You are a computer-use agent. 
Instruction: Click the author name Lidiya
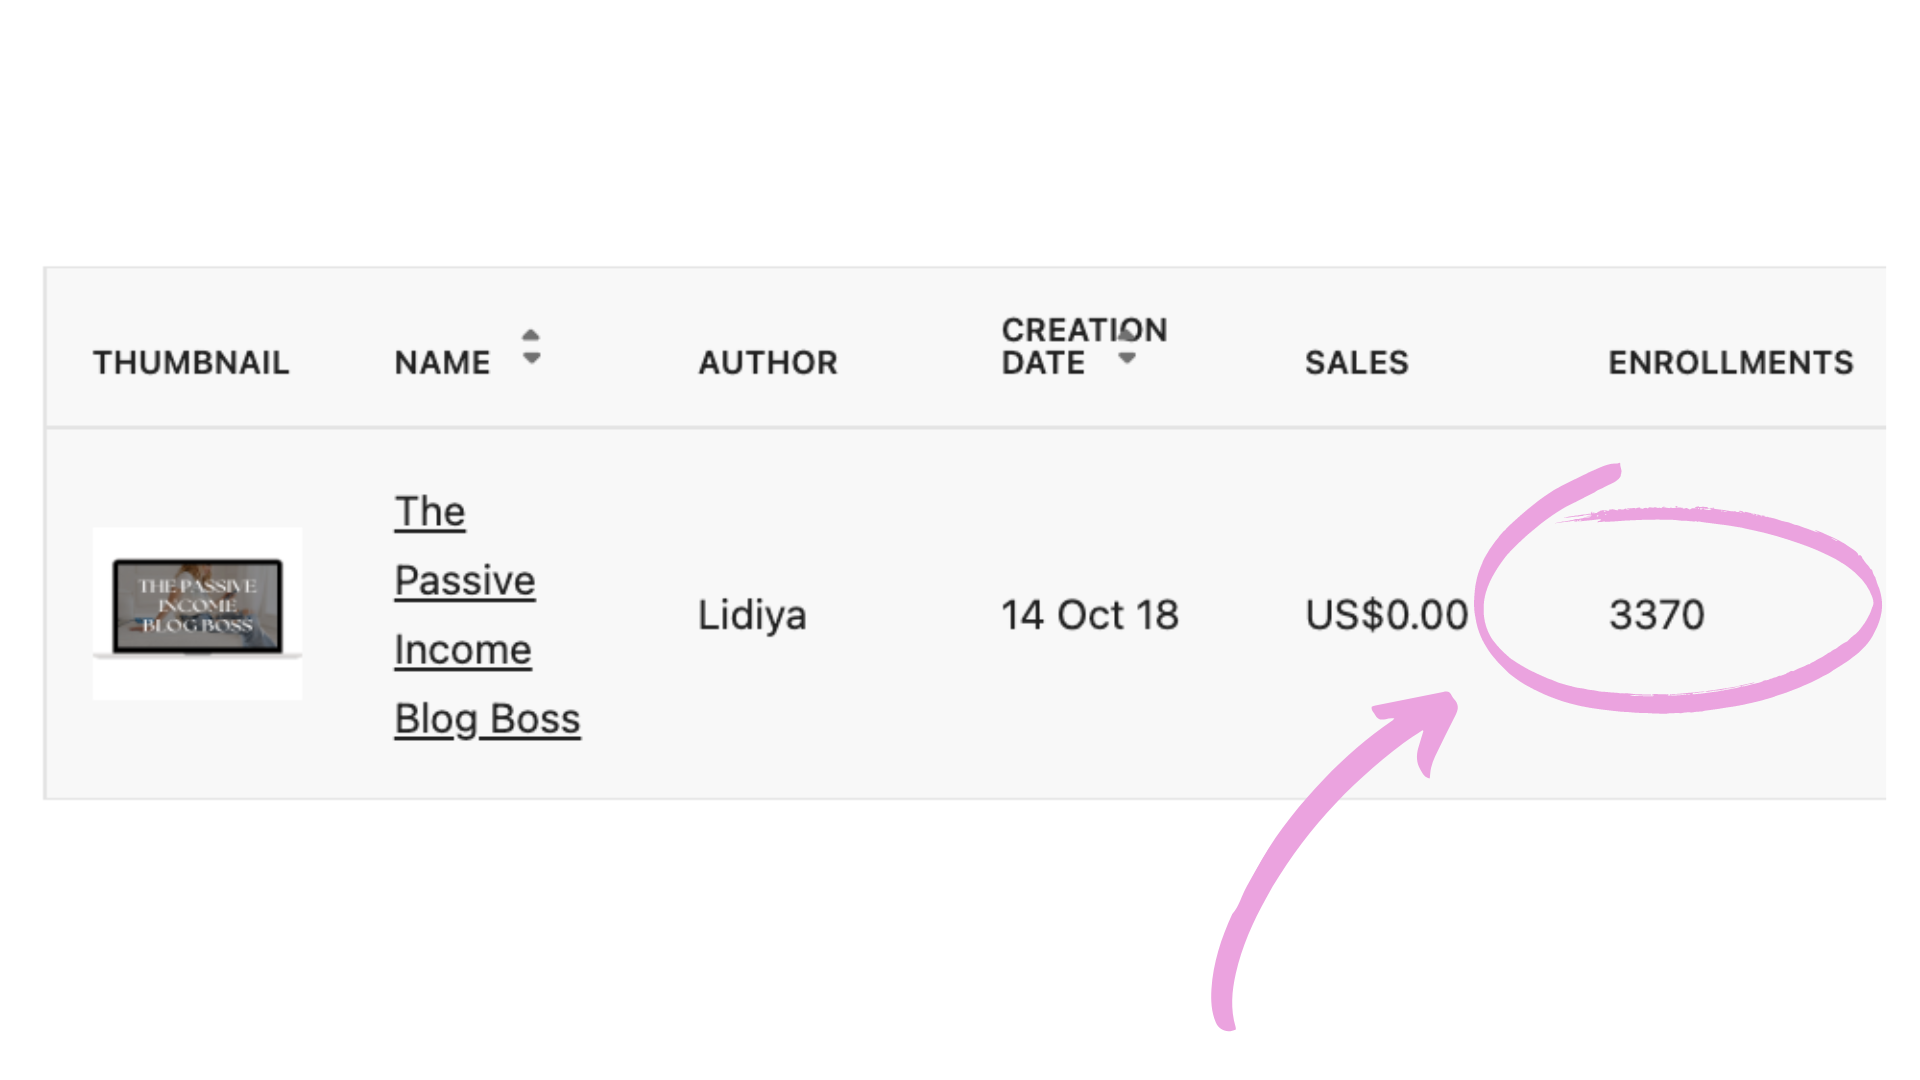pos(752,615)
